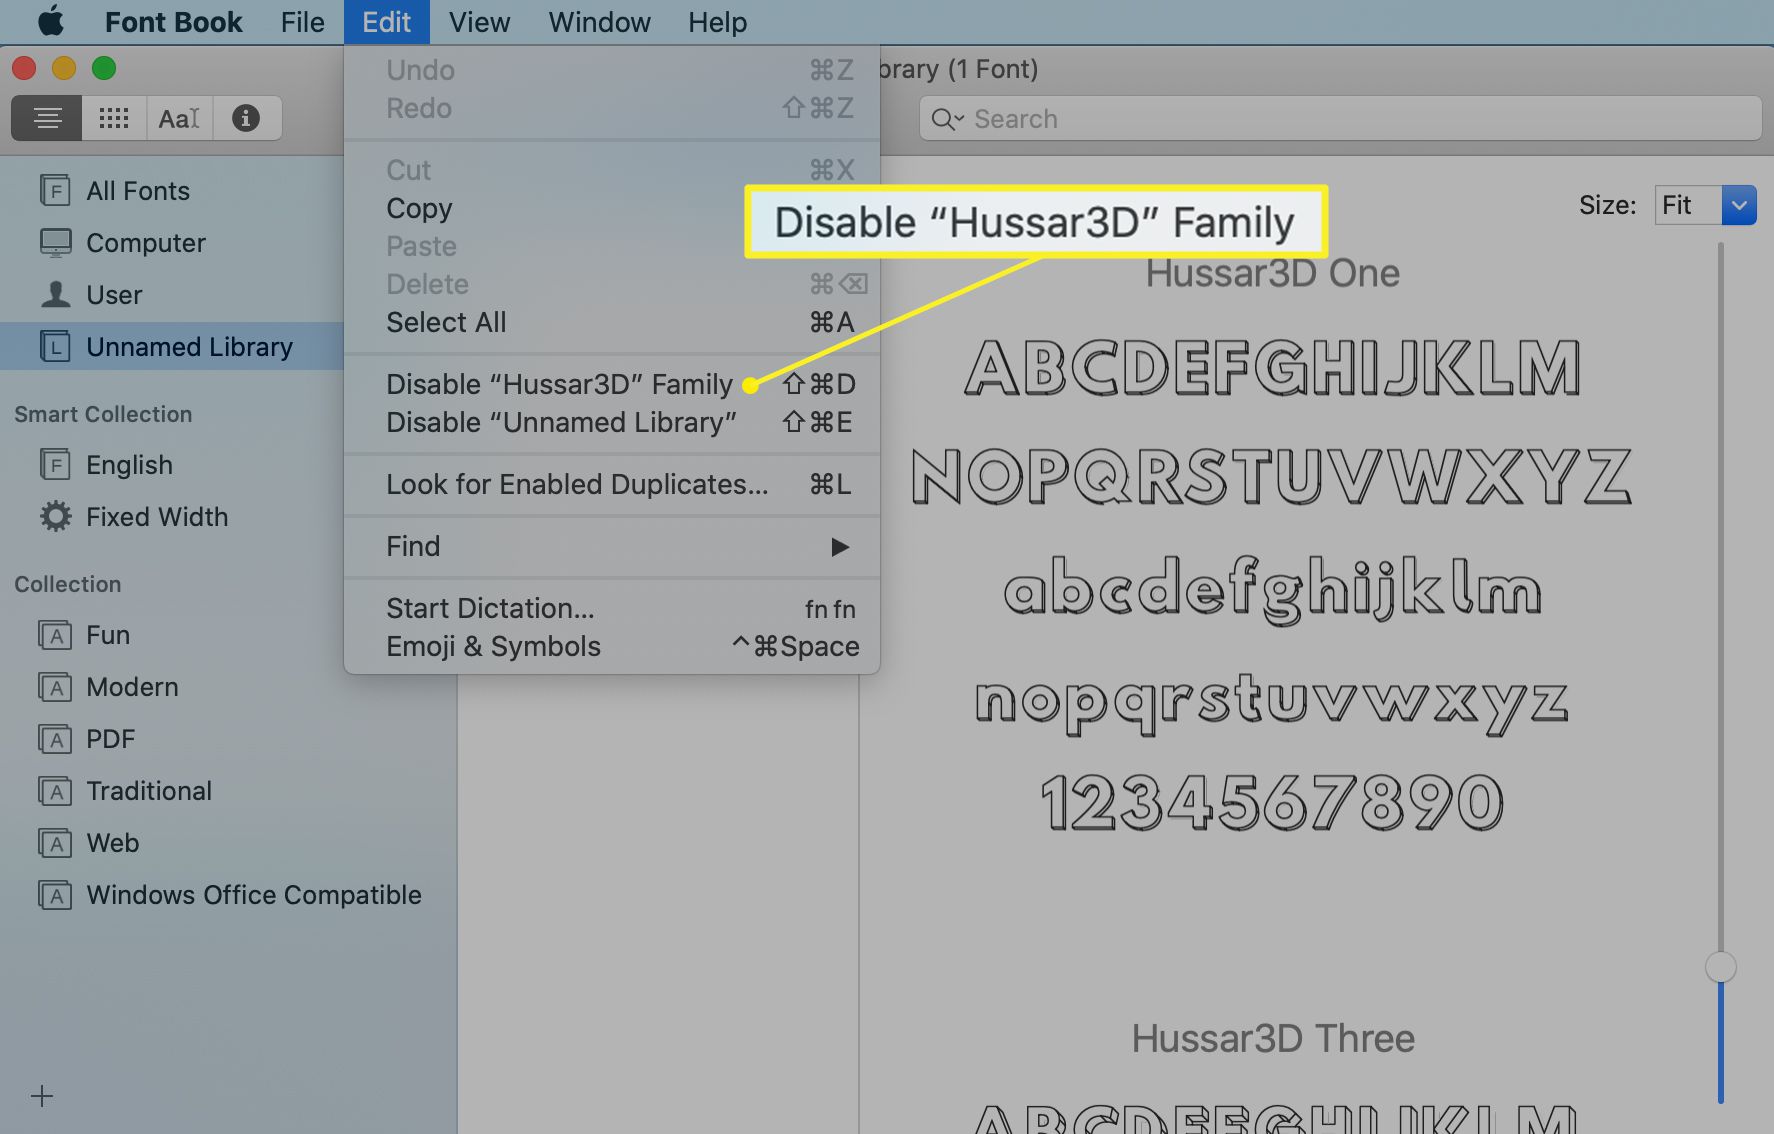Click the Computer monitor icon
Viewport: 1774px width, 1134px height.
pyautogui.click(x=55, y=242)
